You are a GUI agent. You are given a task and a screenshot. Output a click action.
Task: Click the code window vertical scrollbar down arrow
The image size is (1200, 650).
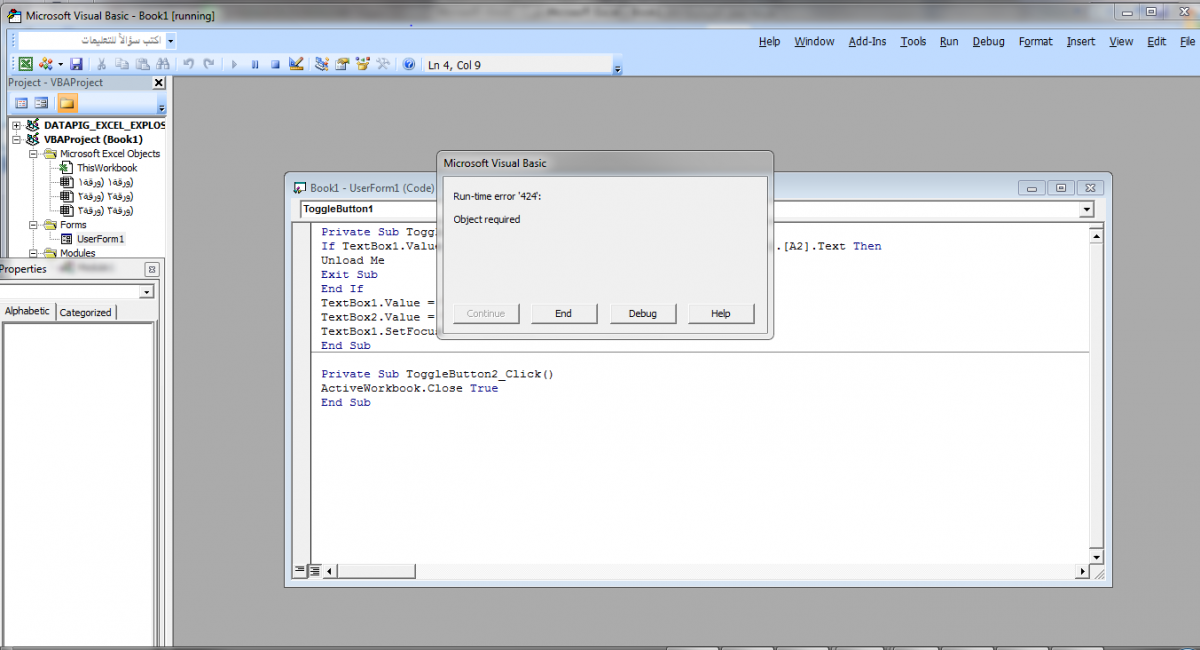click(1095, 556)
